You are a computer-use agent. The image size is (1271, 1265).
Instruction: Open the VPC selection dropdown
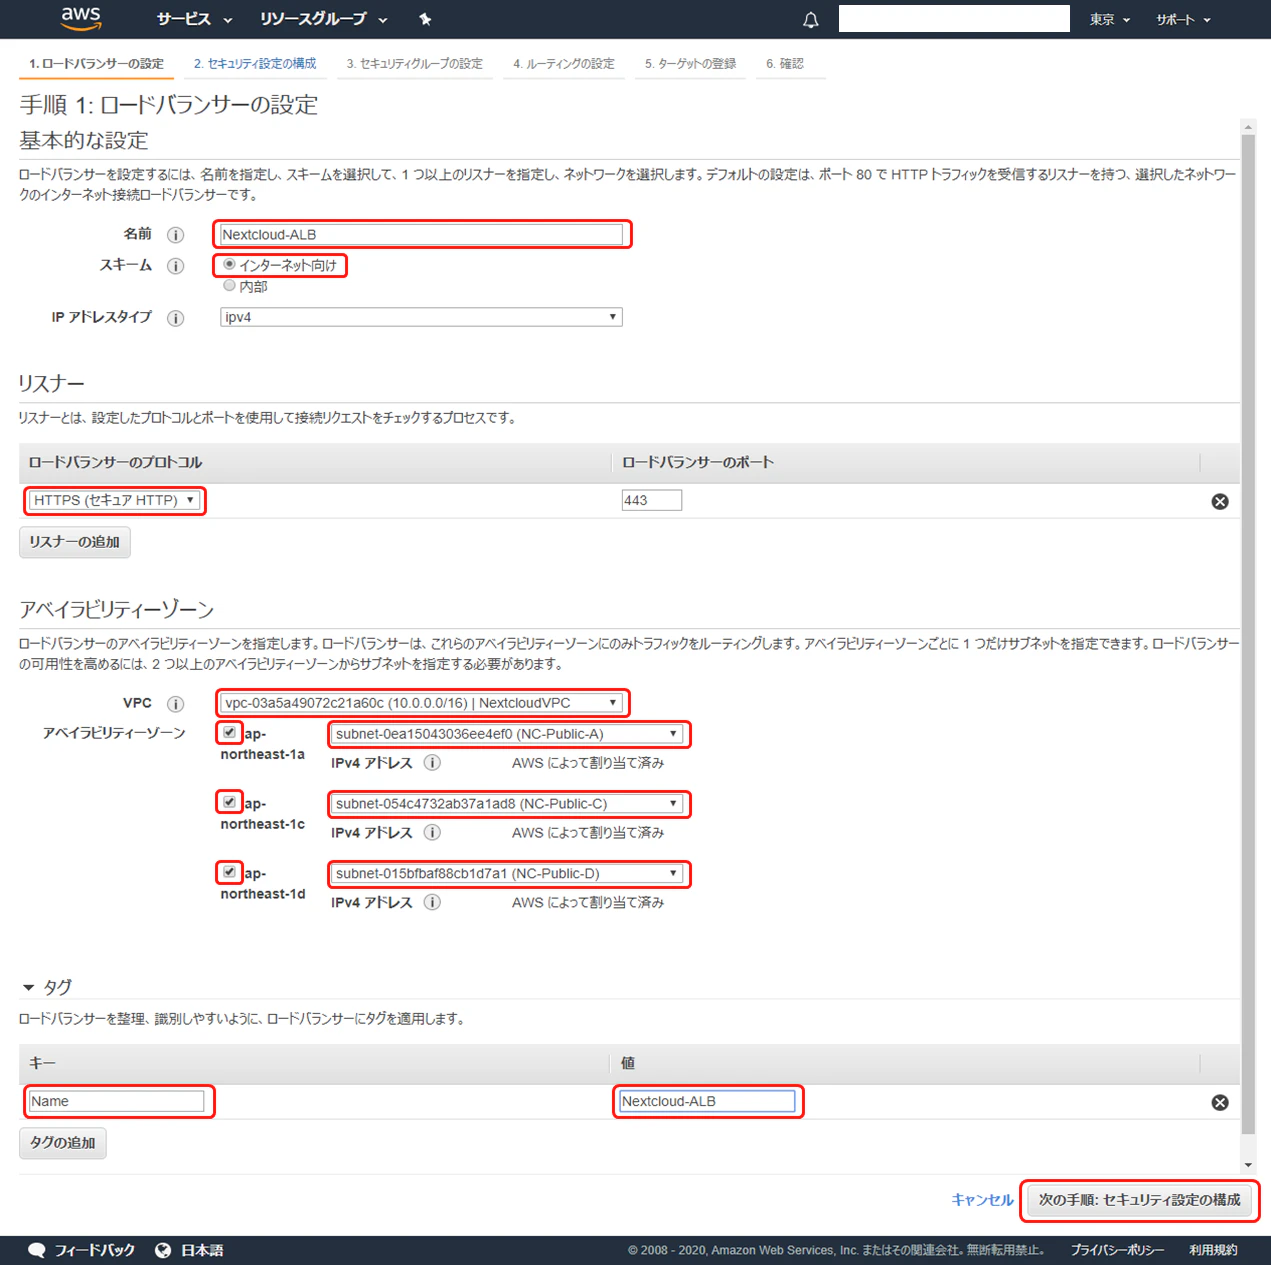point(421,703)
